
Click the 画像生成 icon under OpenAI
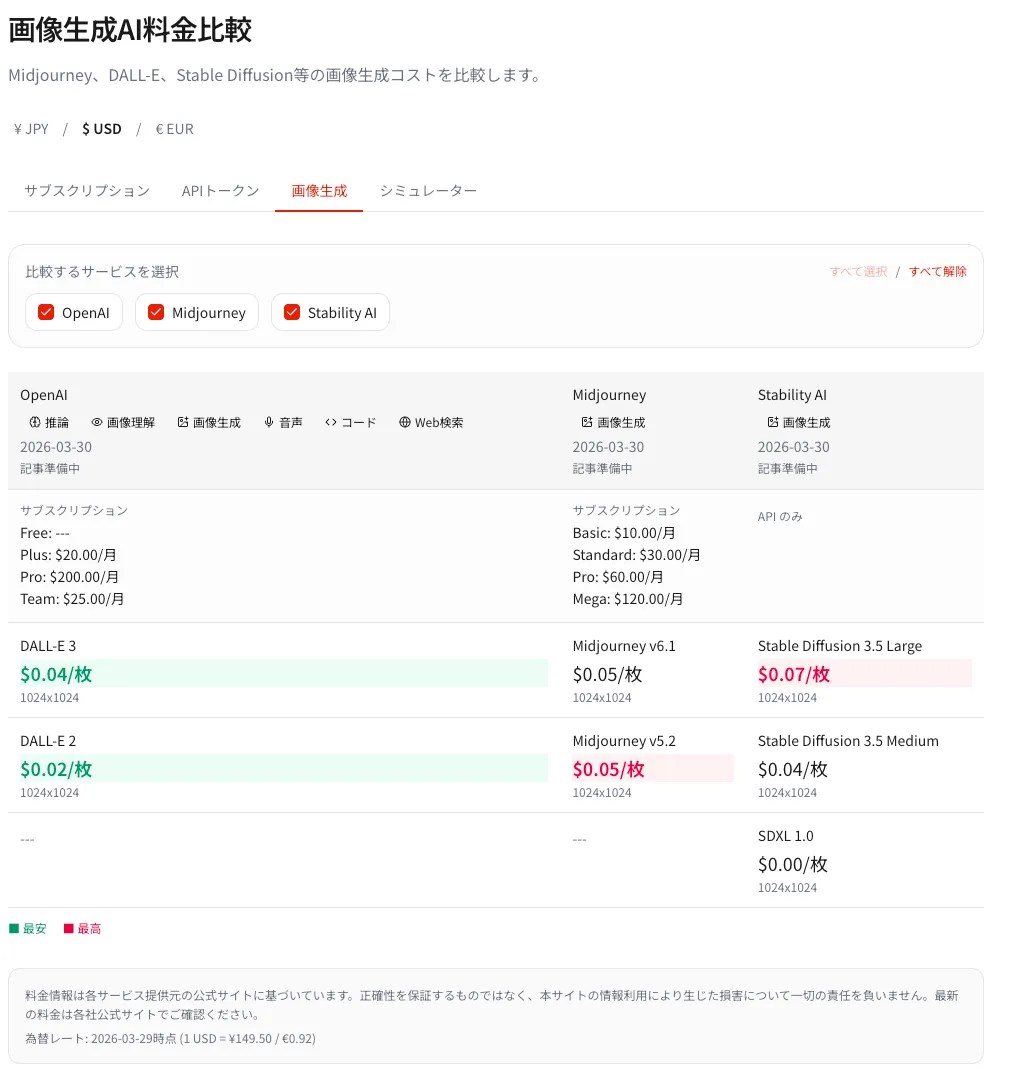(x=183, y=422)
